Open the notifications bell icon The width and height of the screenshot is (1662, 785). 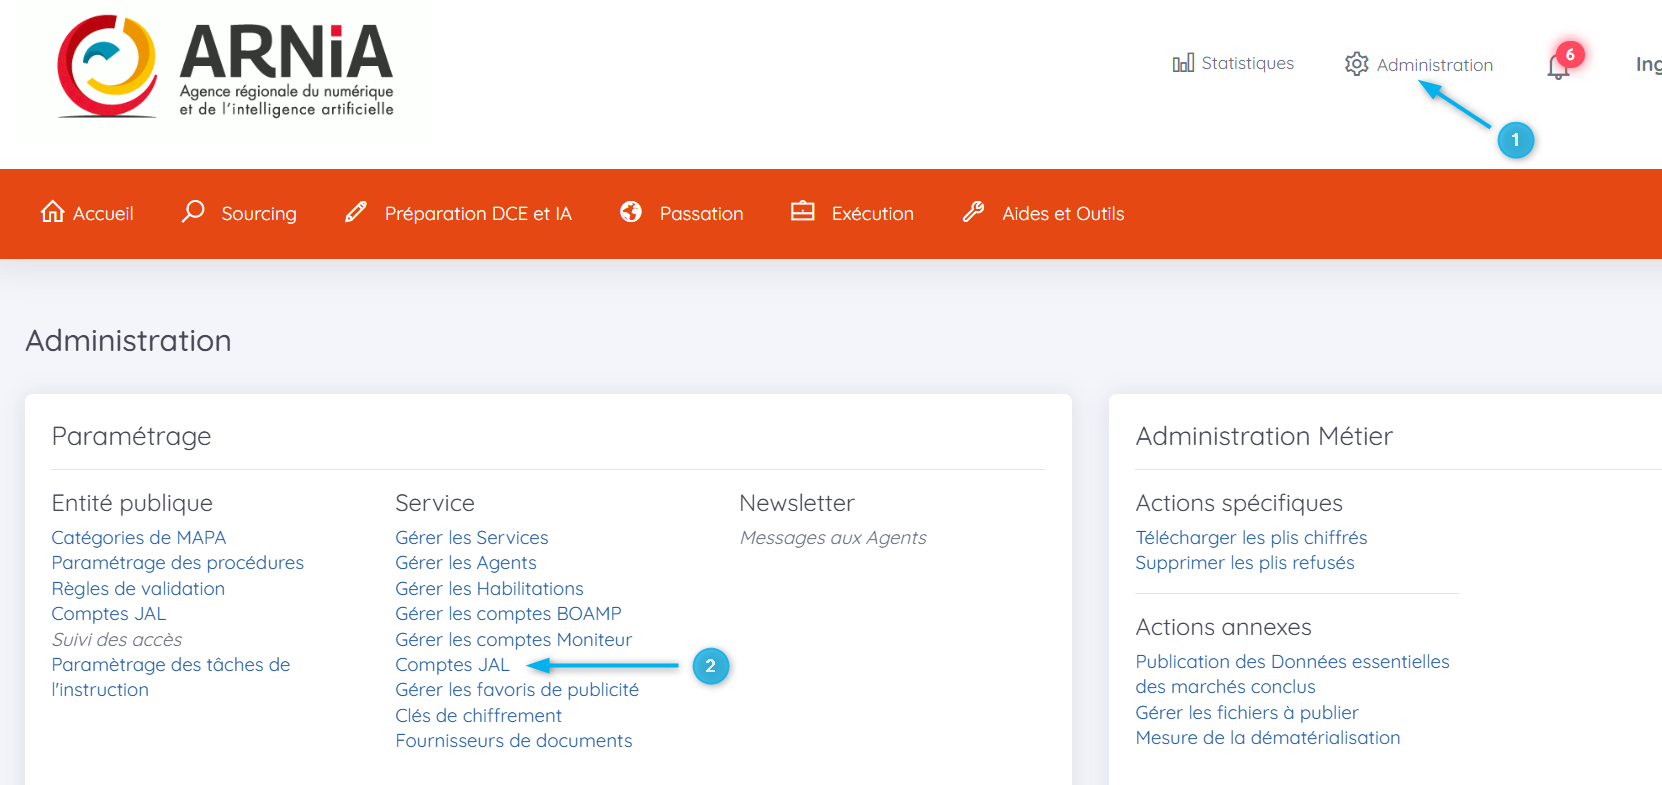click(x=1557, y=67)
